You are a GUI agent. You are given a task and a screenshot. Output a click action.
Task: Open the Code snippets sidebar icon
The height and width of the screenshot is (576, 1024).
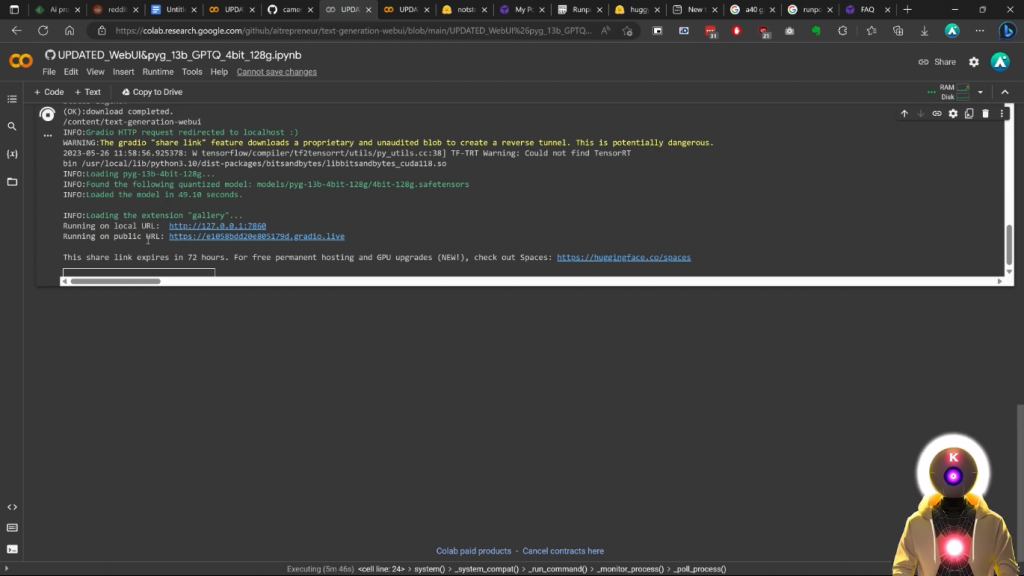[x=12, y=507]
